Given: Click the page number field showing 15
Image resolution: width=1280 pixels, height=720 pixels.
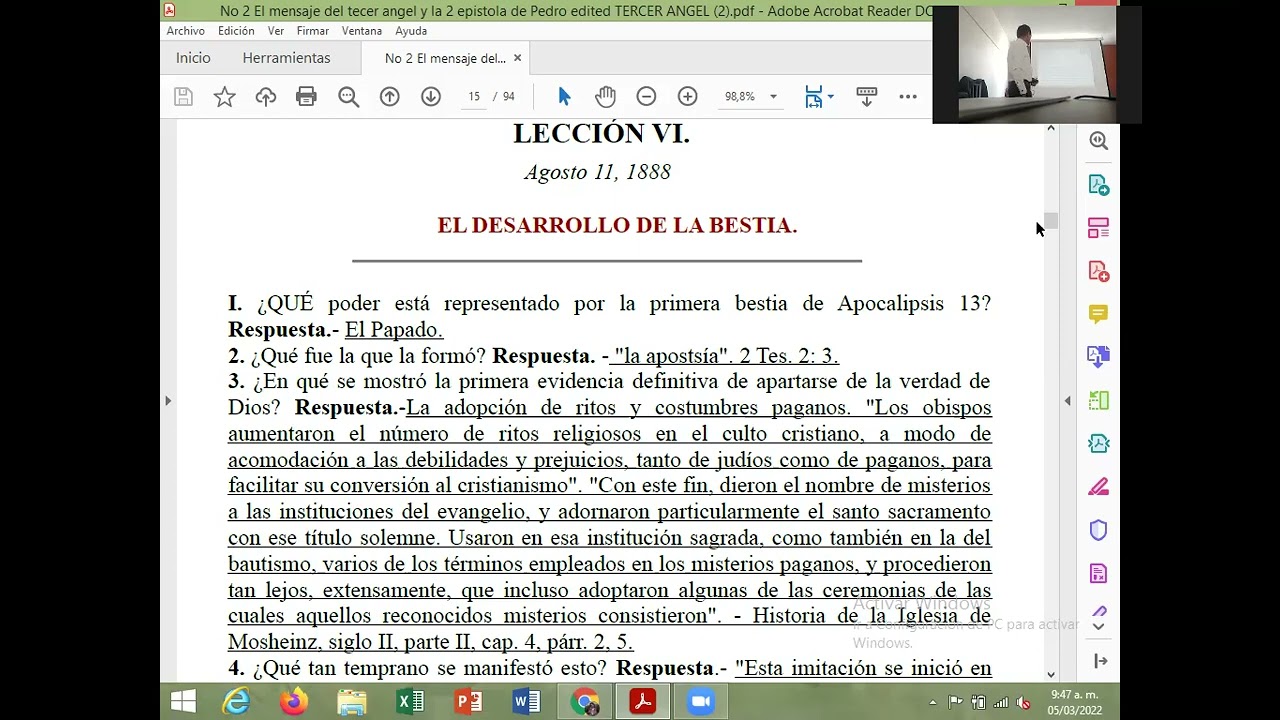Looking at the screenshot, I should pos(474,96).
